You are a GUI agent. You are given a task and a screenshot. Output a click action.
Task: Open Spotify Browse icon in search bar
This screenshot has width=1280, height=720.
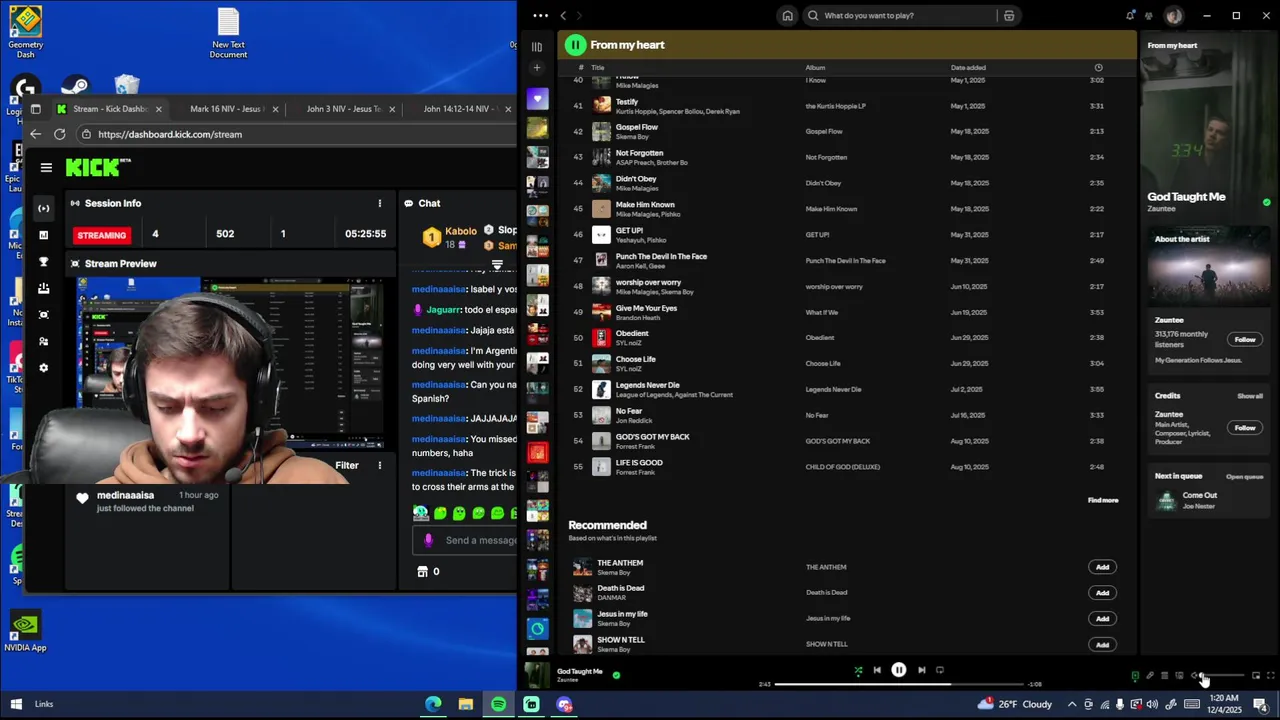point(1009,15)
